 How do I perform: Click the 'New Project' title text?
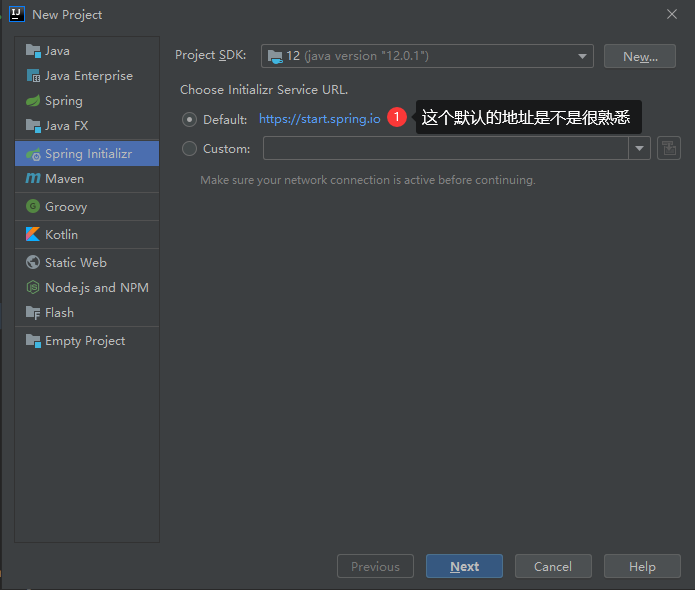tap(67, 15)
